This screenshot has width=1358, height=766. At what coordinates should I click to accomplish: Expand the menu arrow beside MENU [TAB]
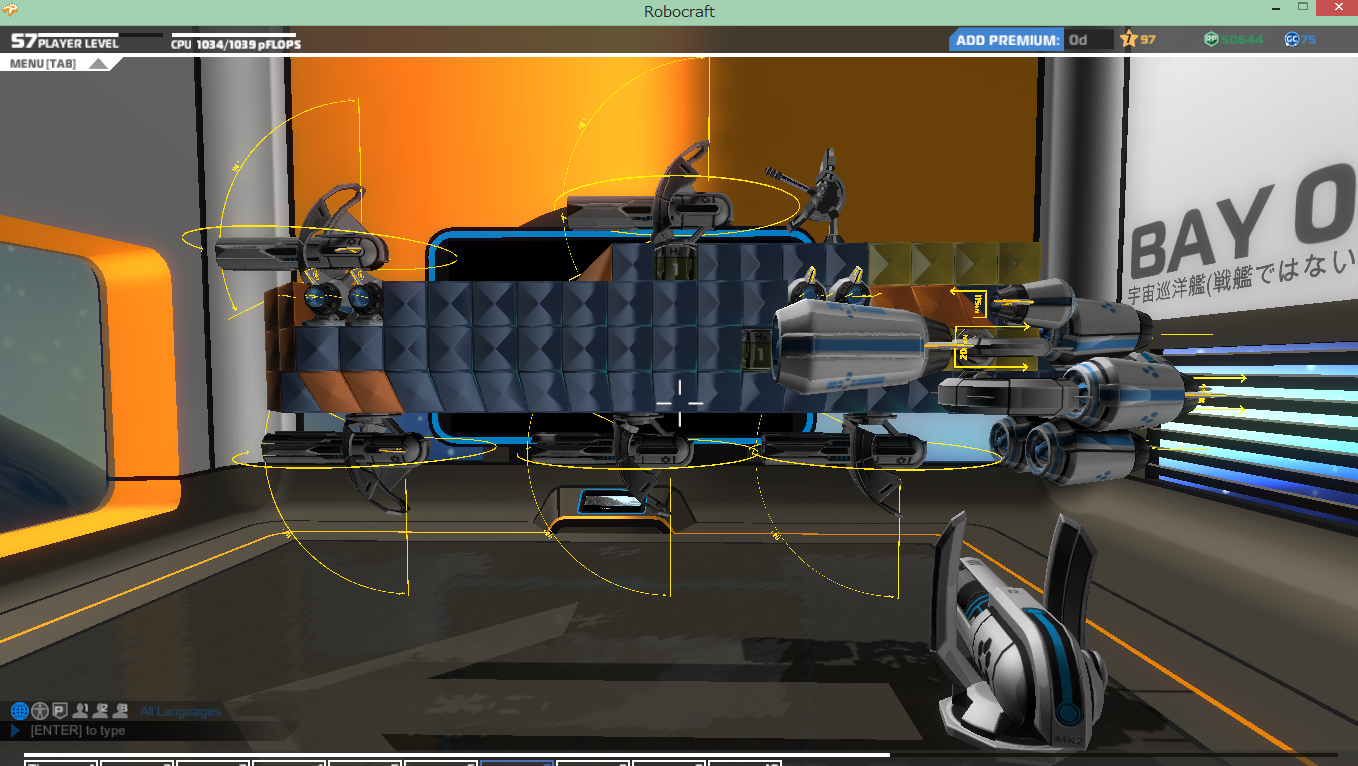click(97, 64)
